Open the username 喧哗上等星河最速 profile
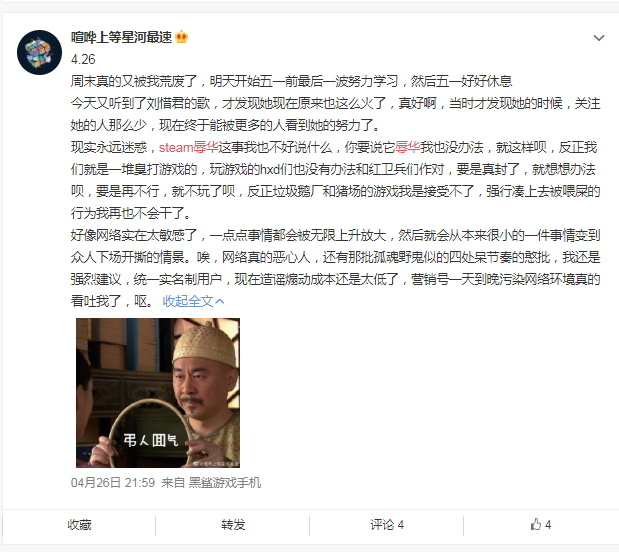The image size is (619, 552). click(122, 37)
